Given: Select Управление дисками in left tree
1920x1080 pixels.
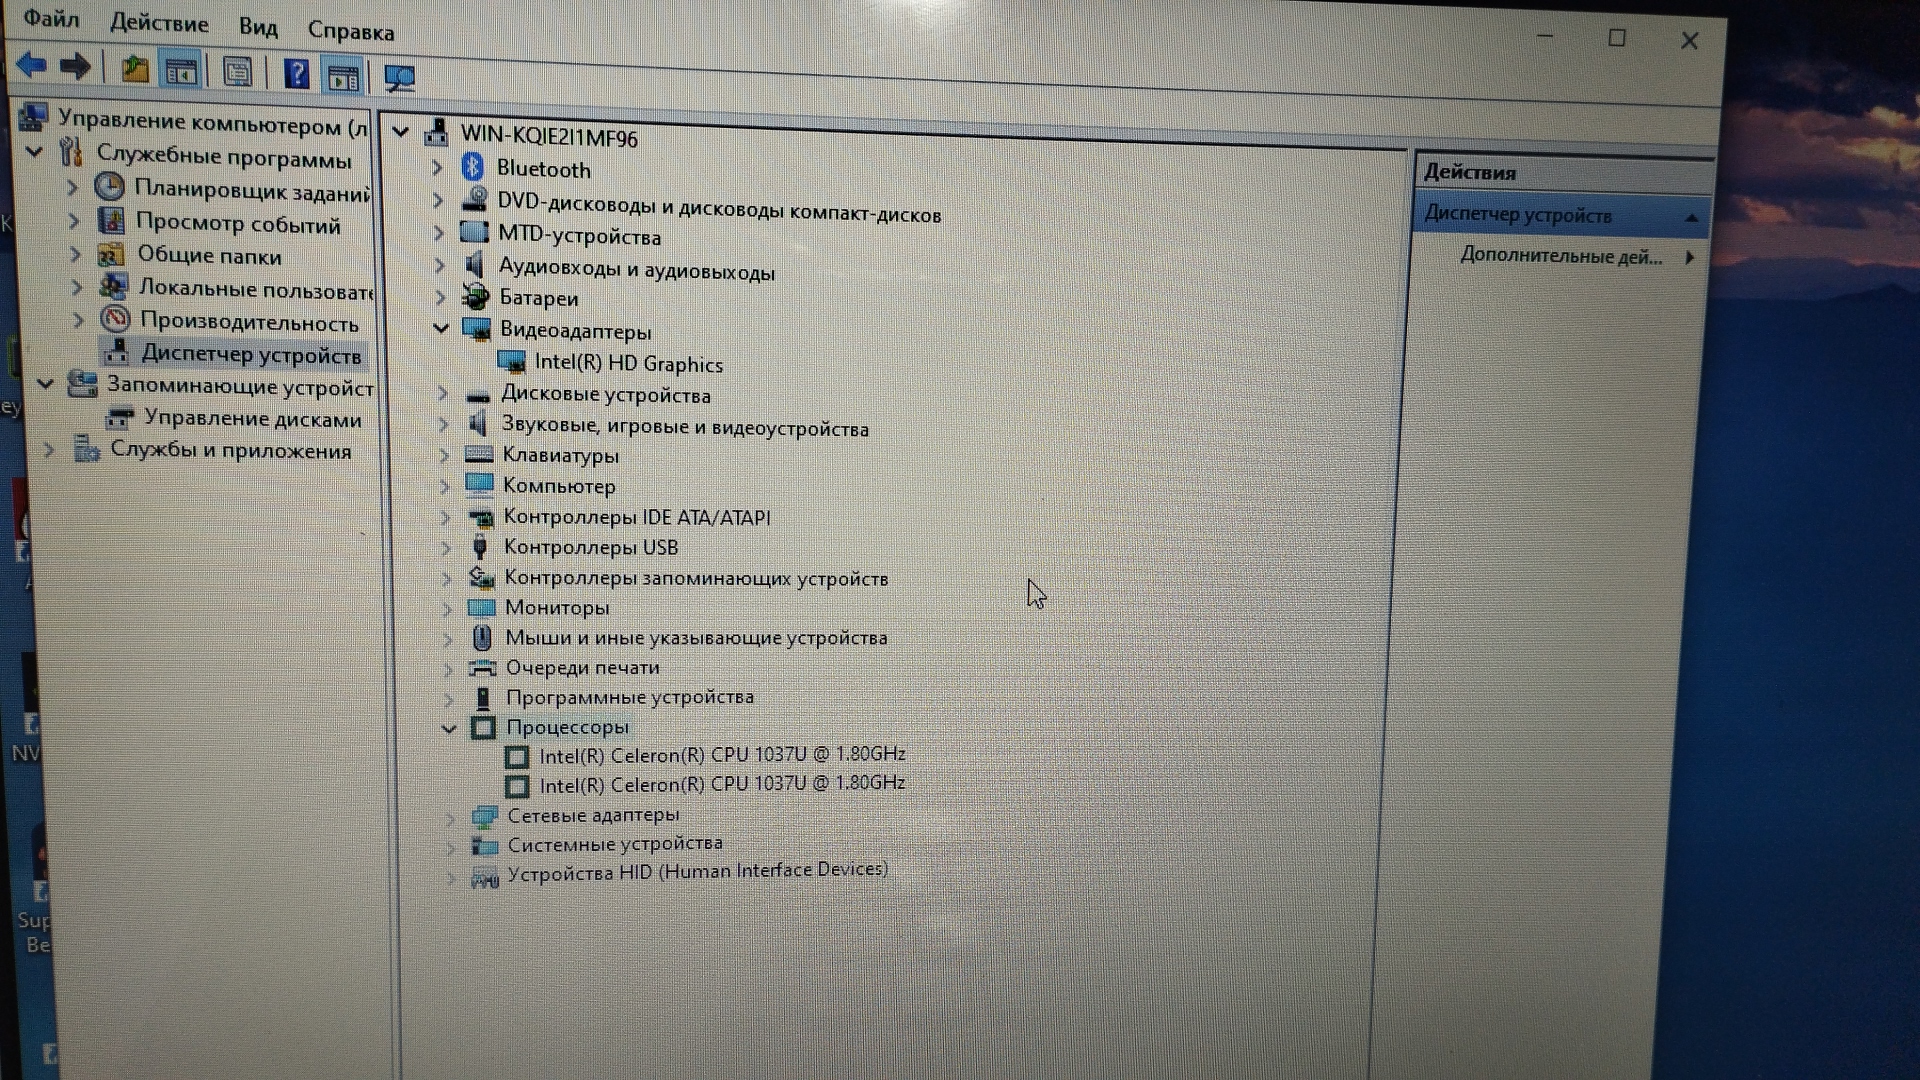Looking at the screenshot, I should pos(252,419).
